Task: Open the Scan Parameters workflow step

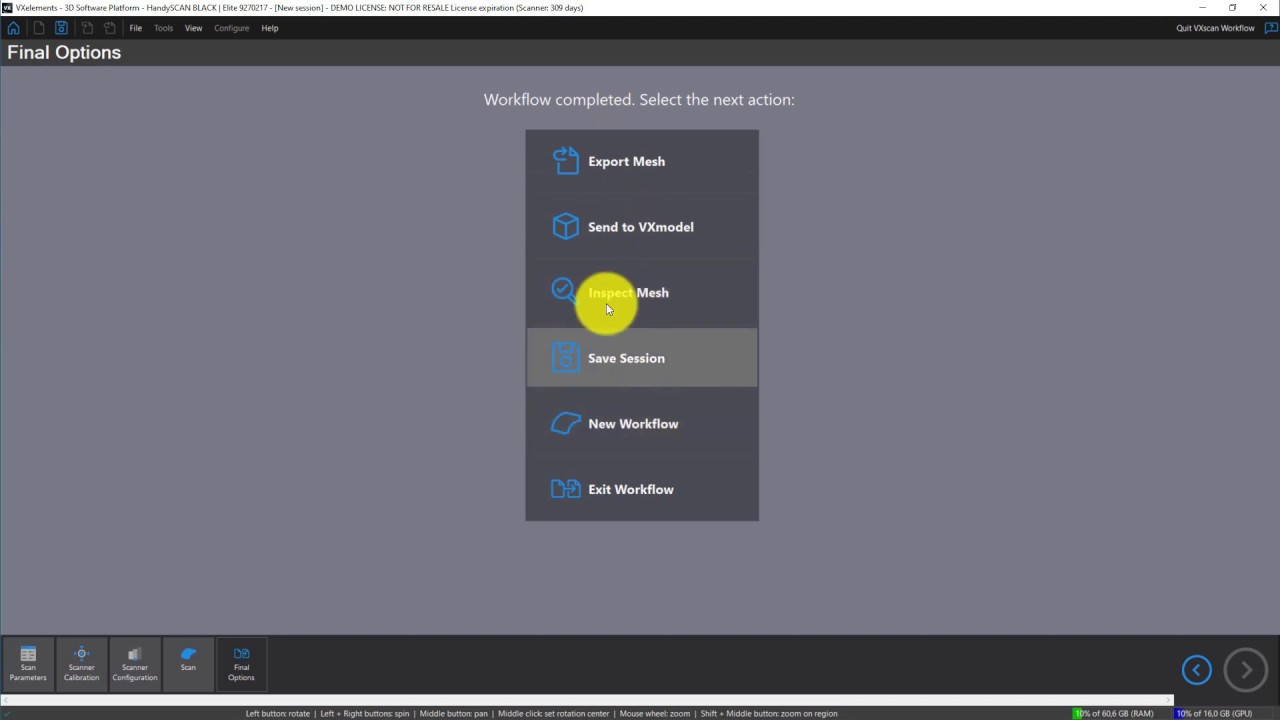Action: click(x=28, y=663)
